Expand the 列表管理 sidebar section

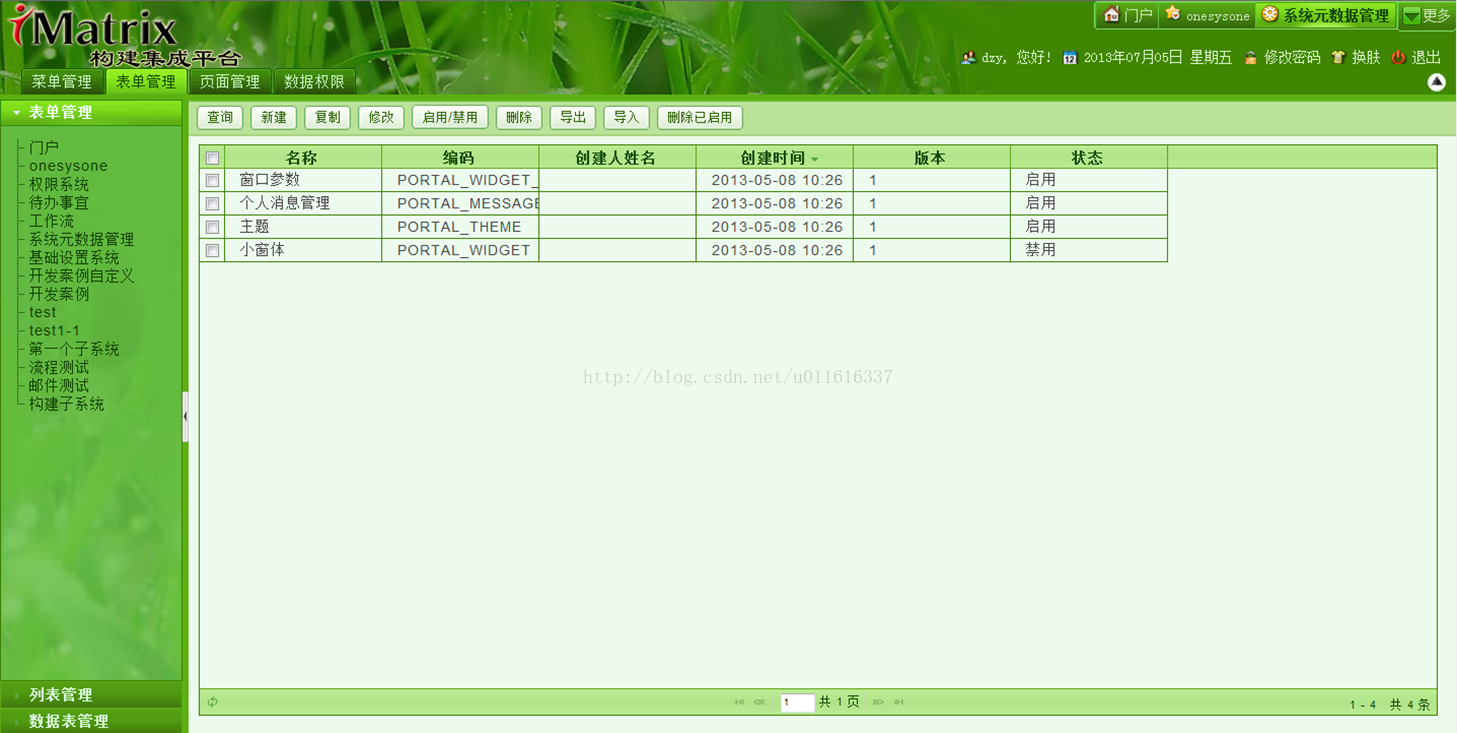point(91,694)
